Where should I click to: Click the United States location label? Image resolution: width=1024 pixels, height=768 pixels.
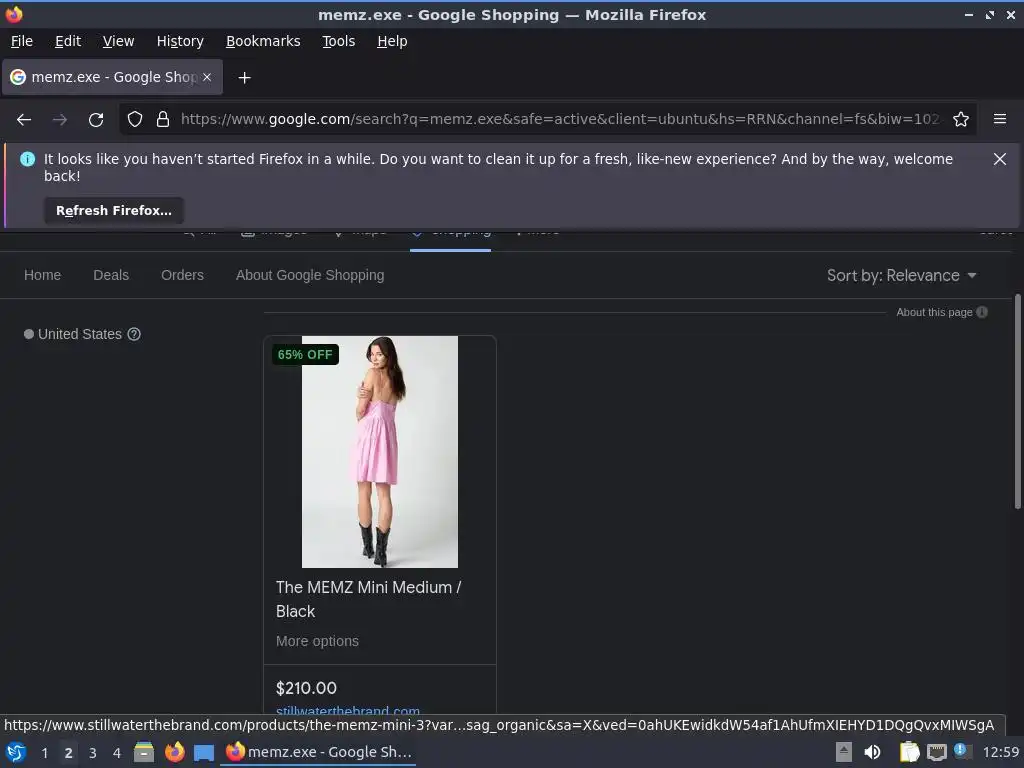(x=80, y=334)
